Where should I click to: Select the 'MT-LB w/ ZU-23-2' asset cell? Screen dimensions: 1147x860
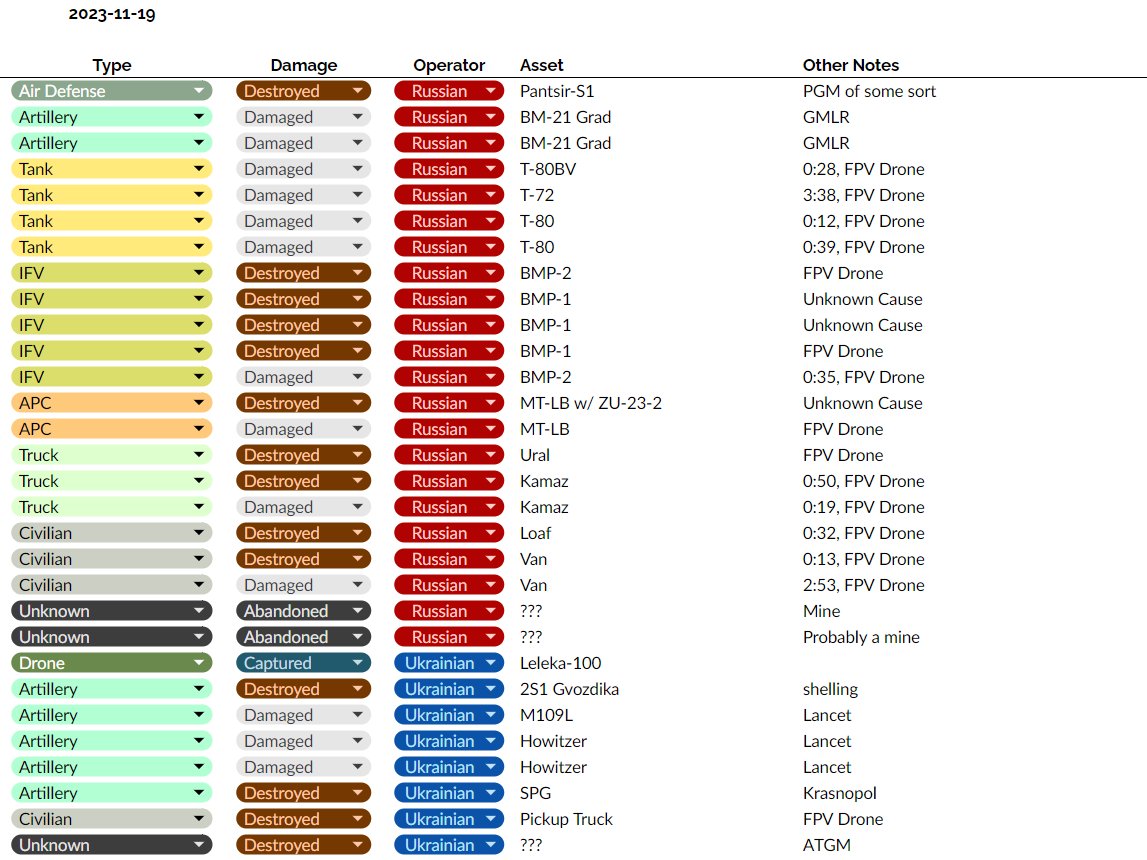590,403
